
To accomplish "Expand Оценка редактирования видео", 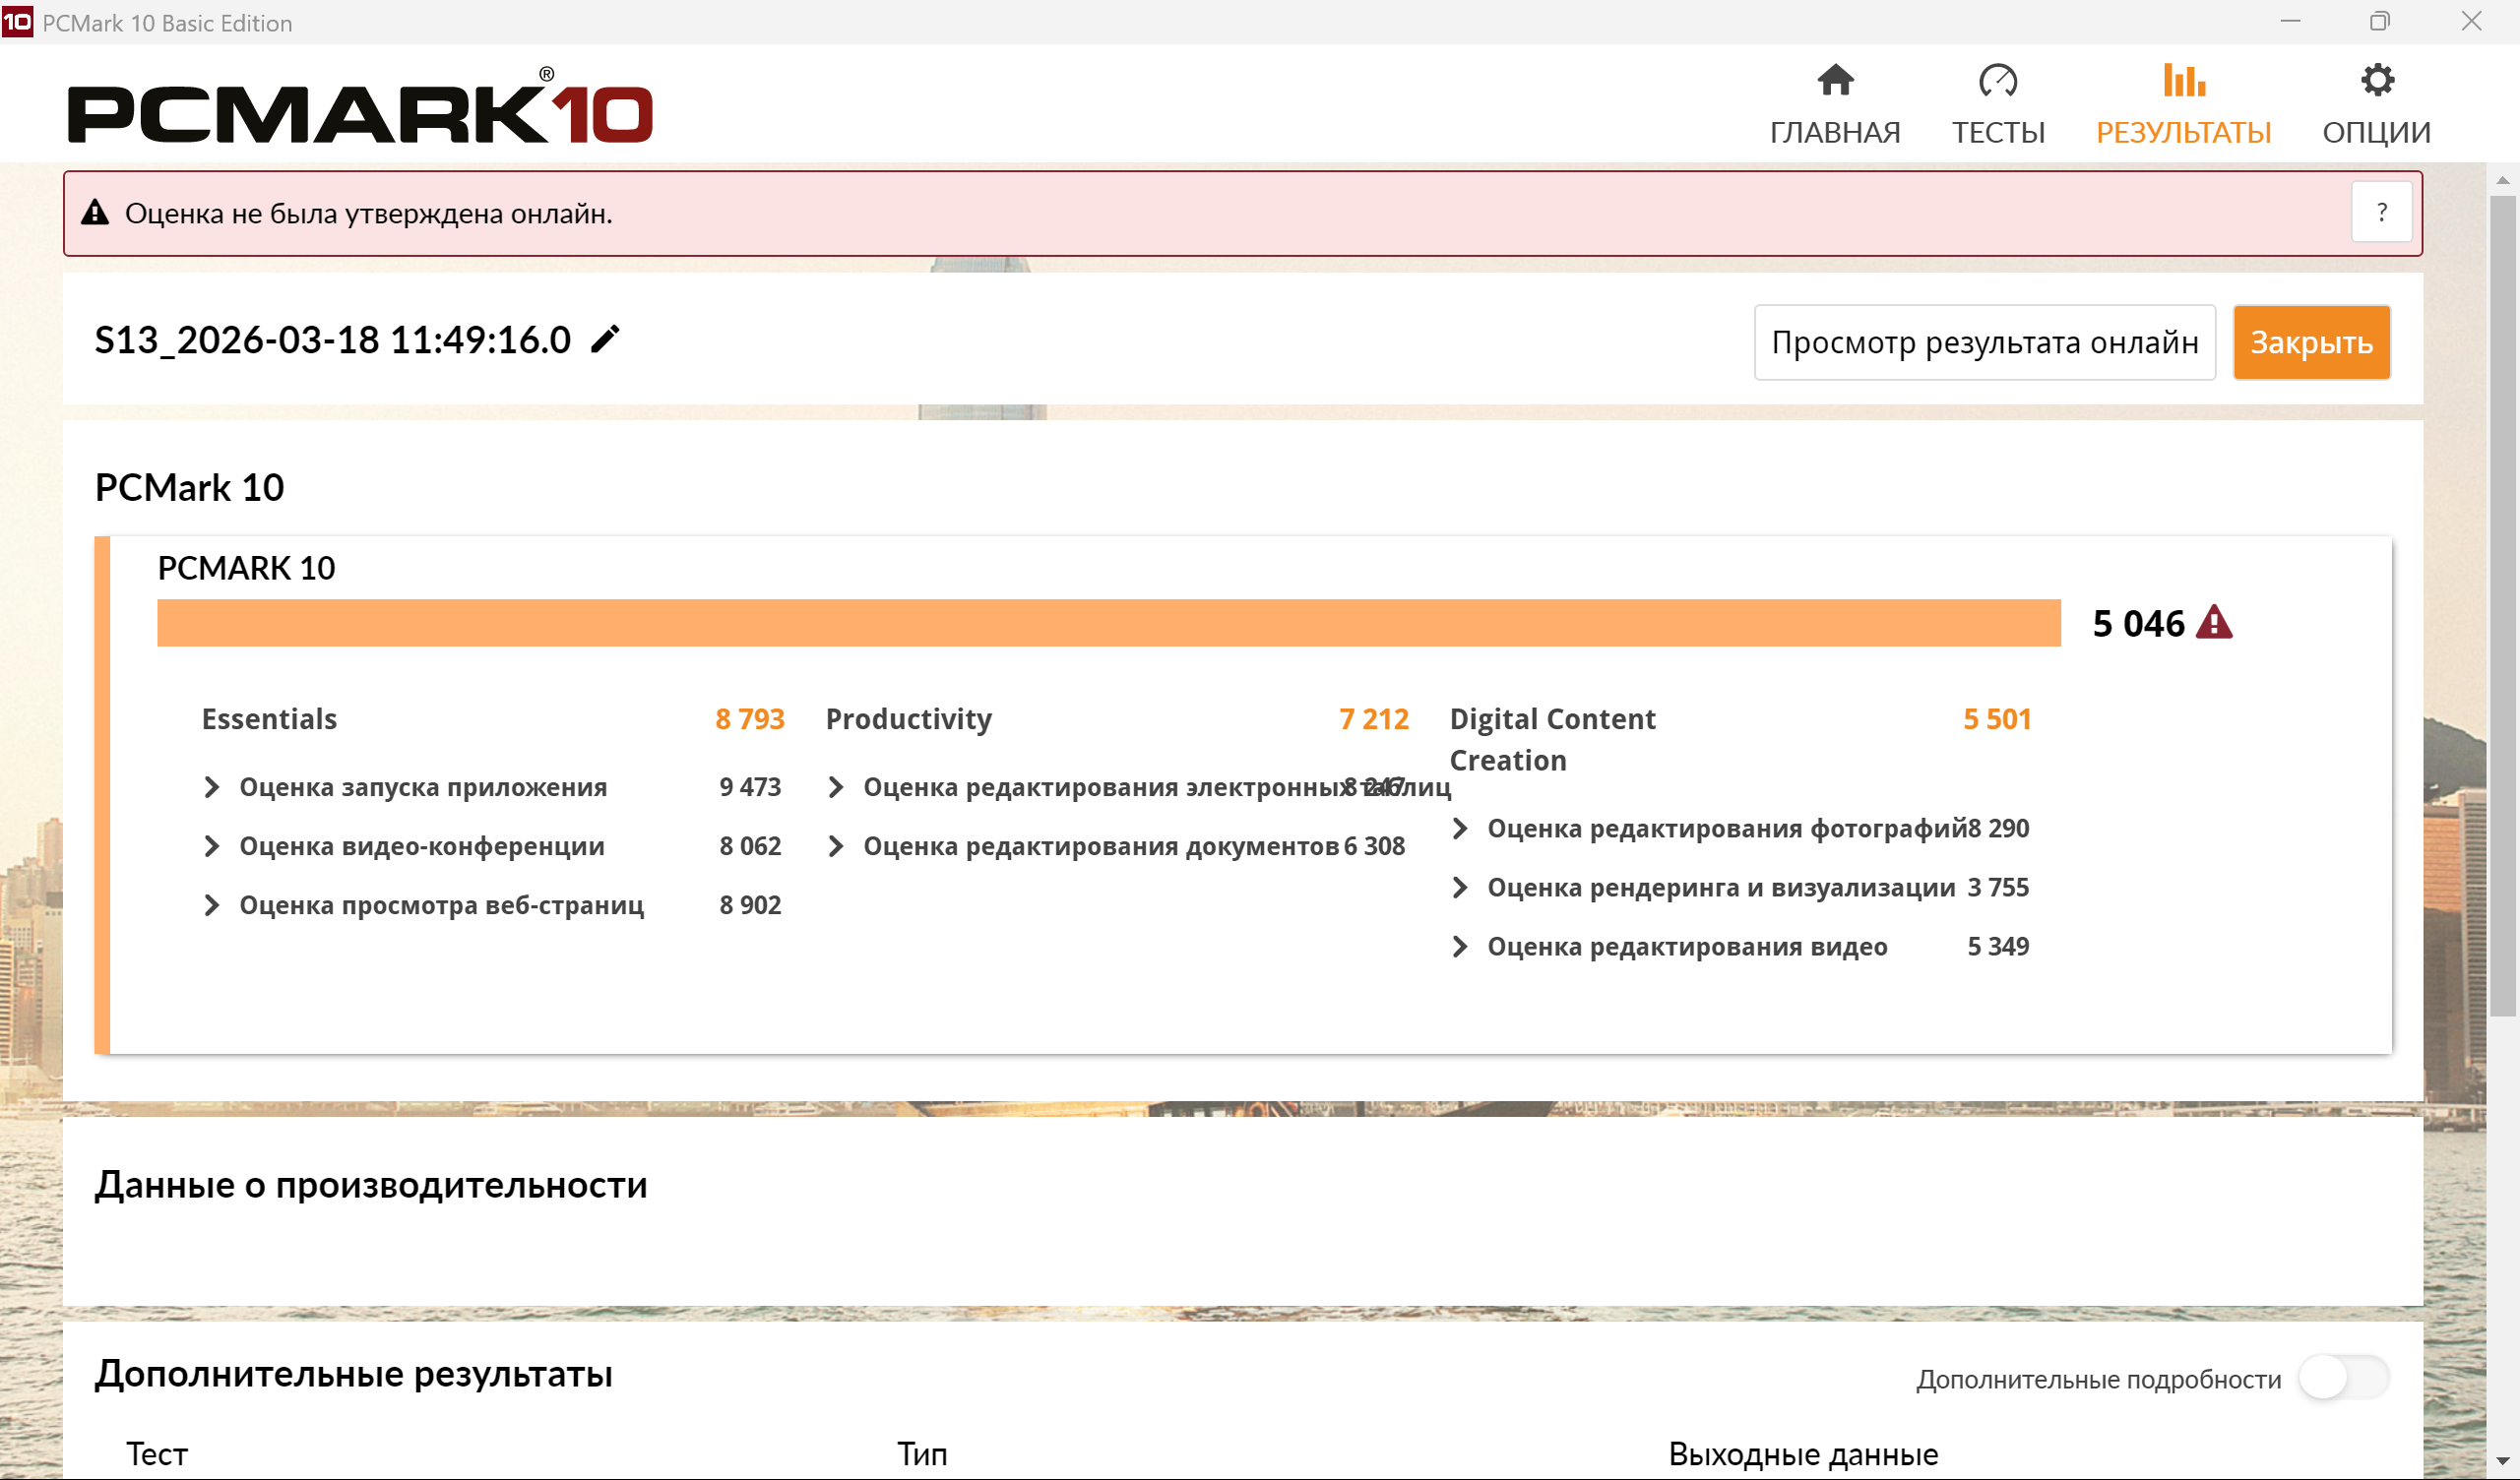I will [1460, 946].
